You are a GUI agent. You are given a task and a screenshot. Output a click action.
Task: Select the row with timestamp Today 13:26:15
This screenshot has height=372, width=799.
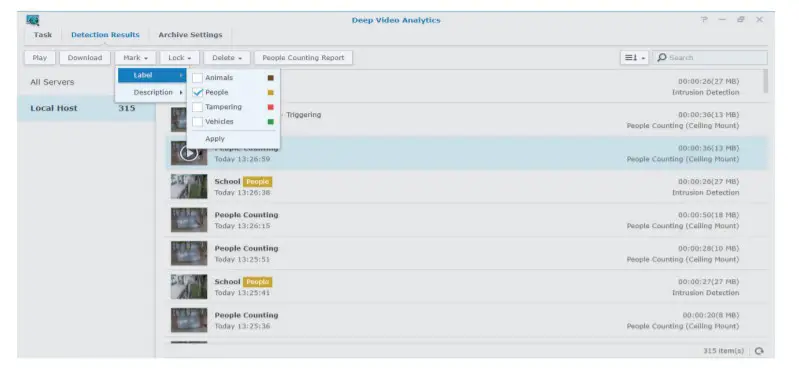(x=466, y=220)
